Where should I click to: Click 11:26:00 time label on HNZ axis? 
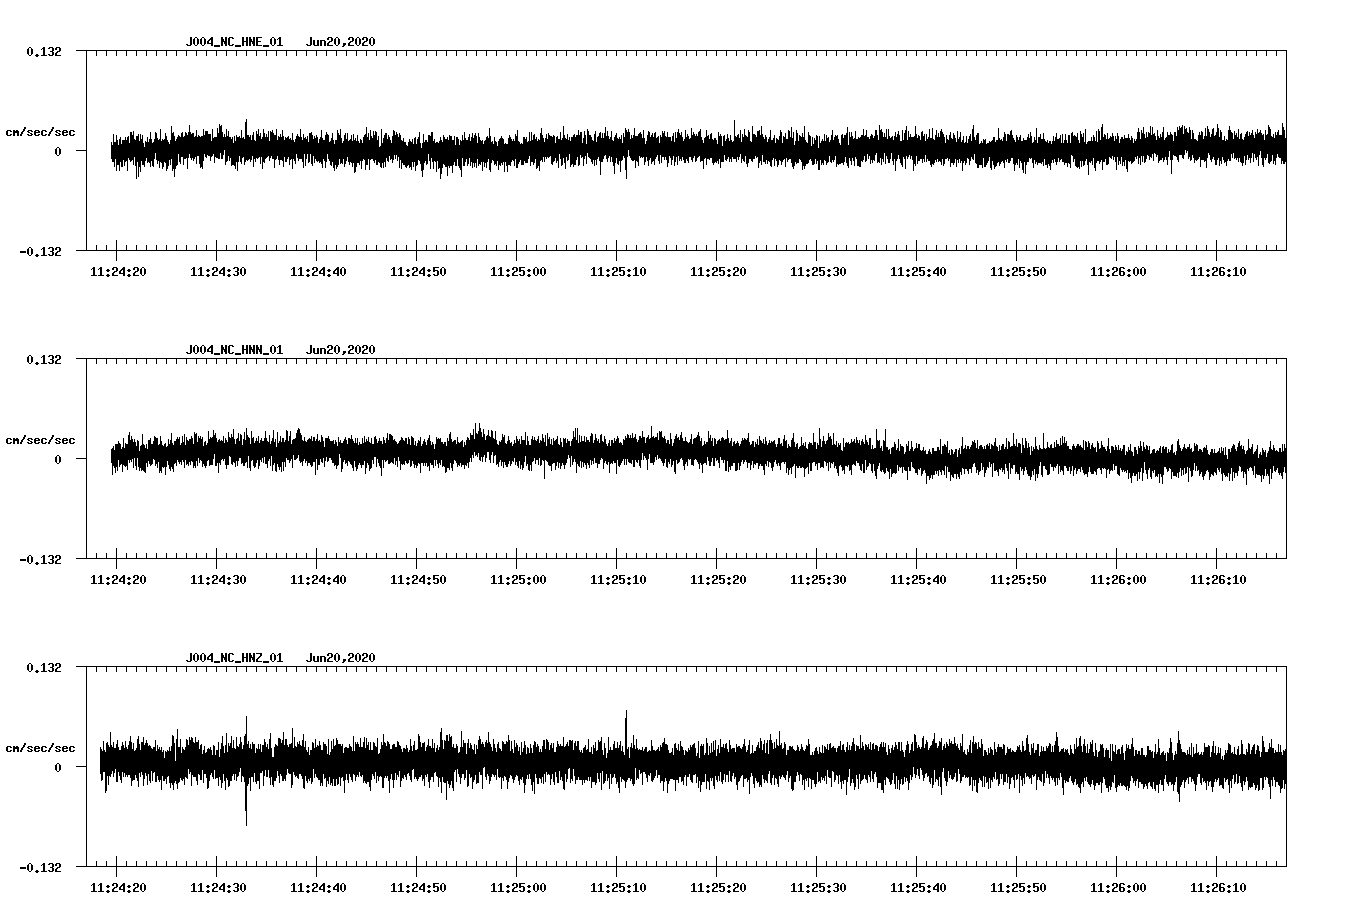[1118, 888]
